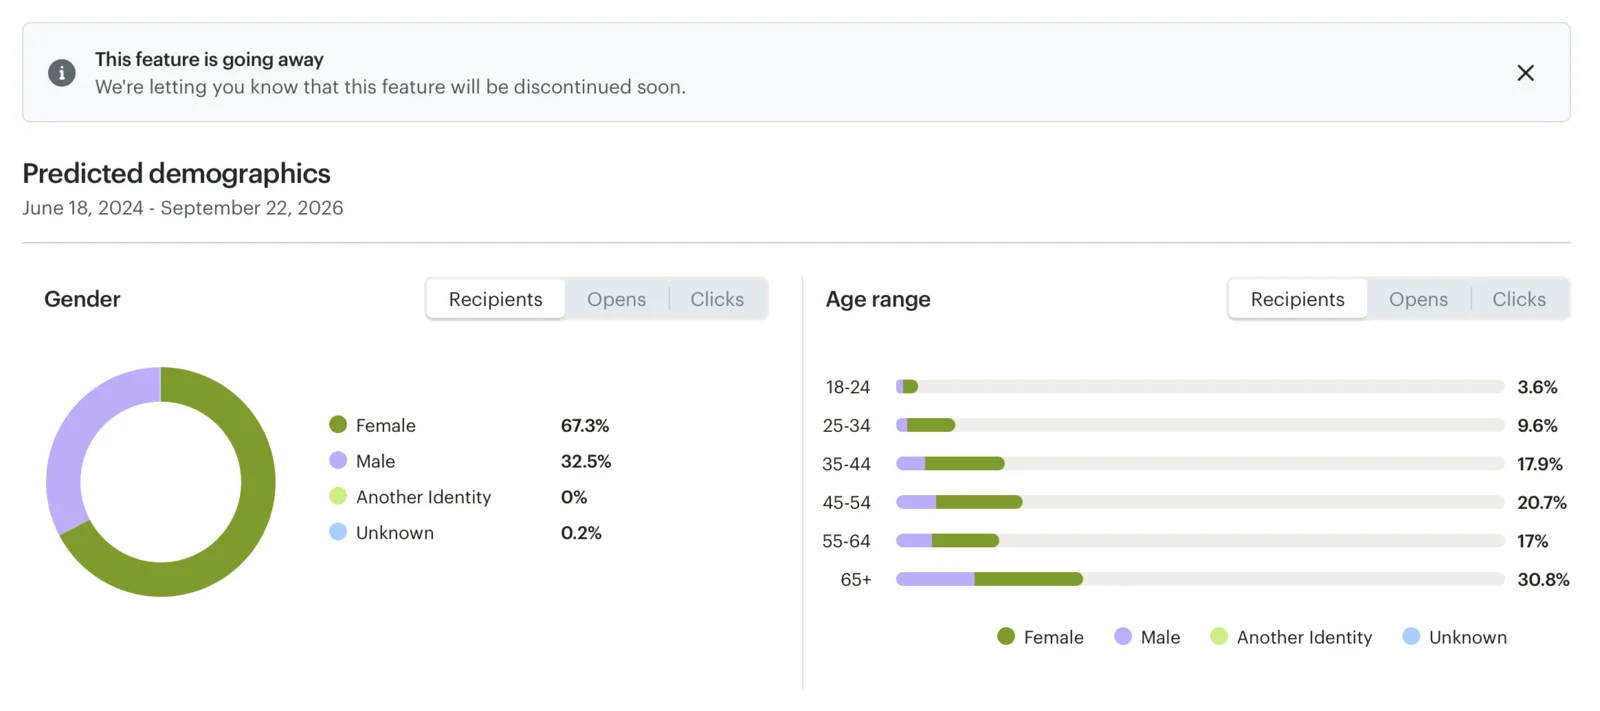1600x711 pixels.
Task: Click the 65+ age label
Action: pos(856,579)
